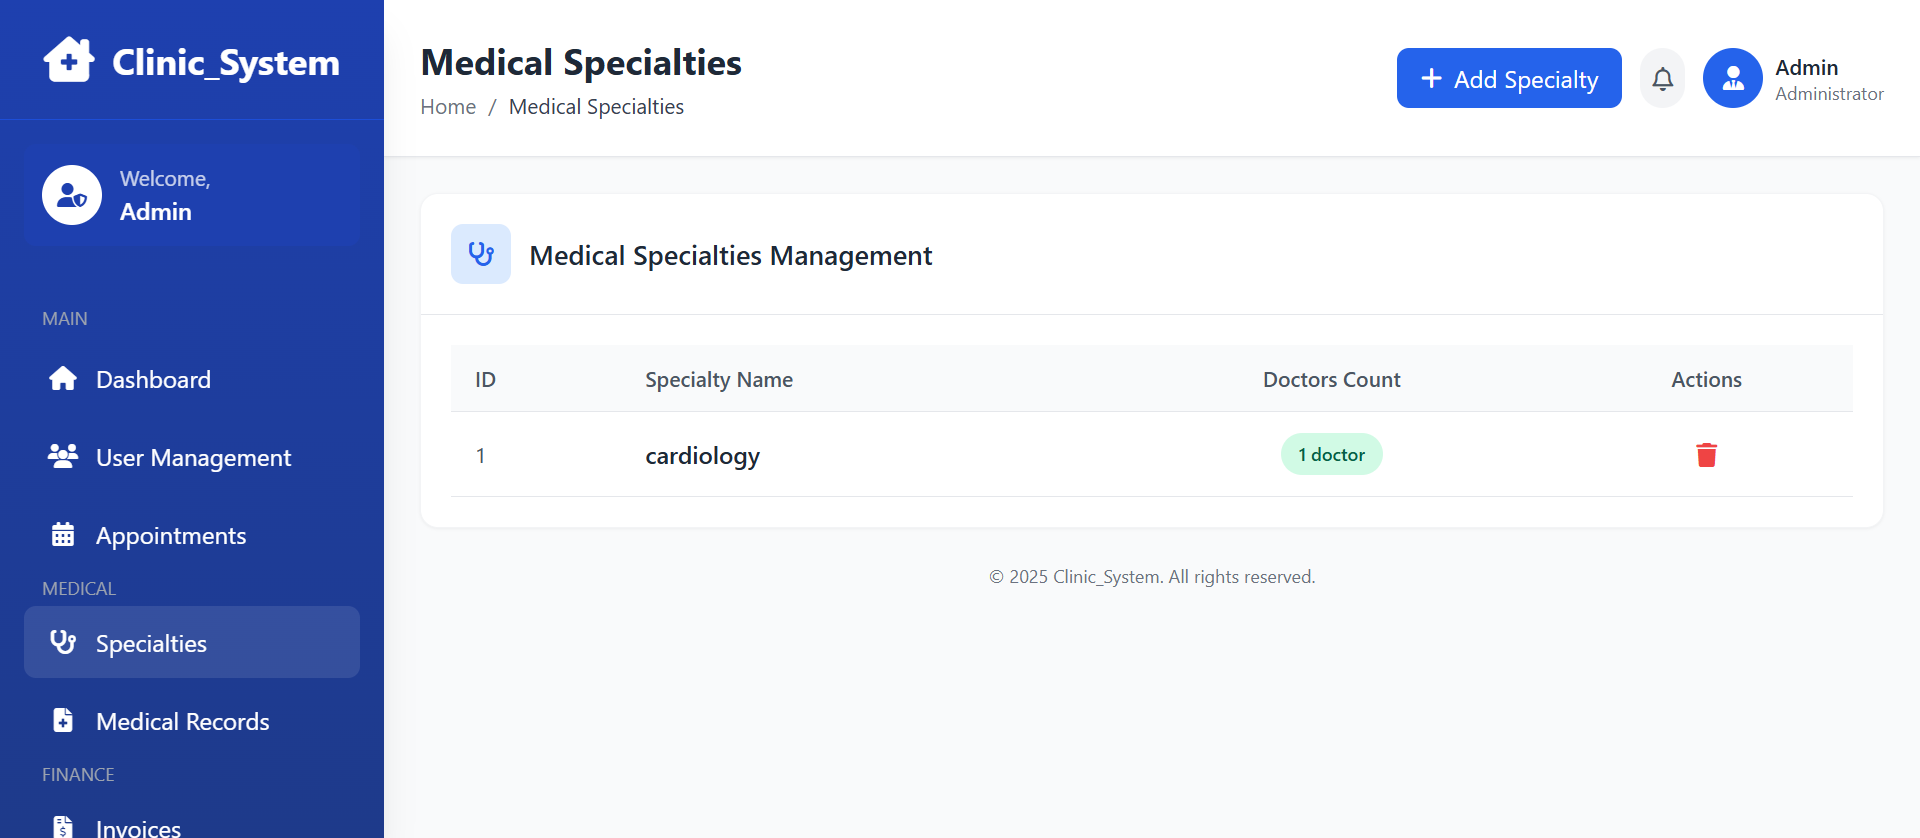Viewport: 1920px width, 838px height.
Task: Click the red delete trash icon for cardiology
Action: tap(1706, 455)
